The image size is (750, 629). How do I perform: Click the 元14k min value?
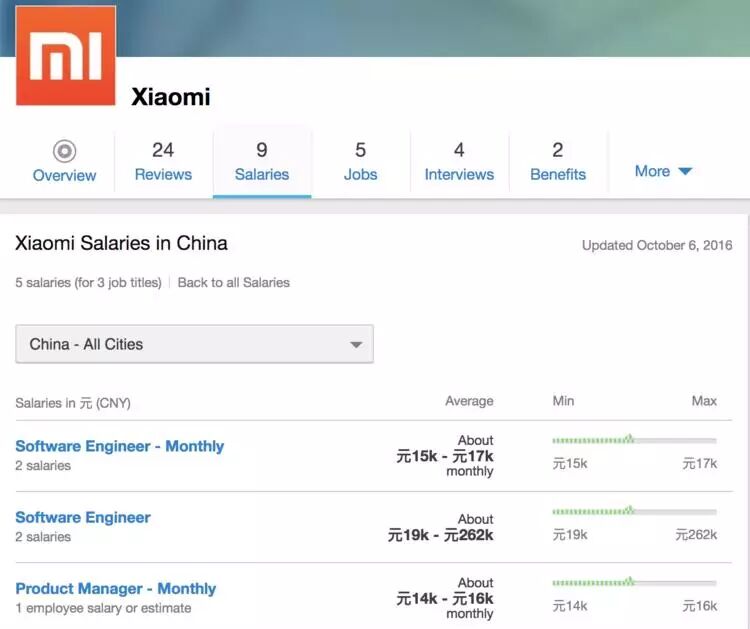(570, 606)
